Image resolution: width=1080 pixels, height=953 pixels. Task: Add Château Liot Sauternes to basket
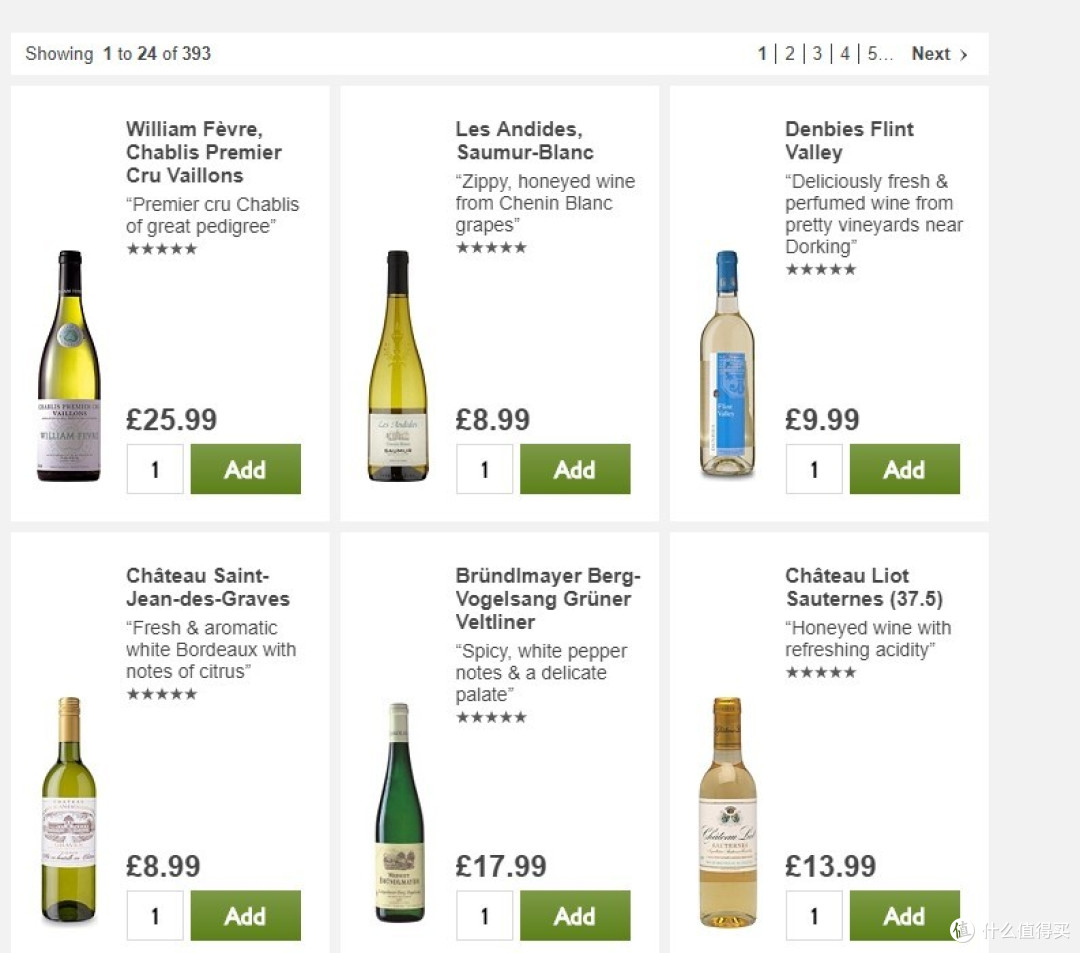pyautogui.click(x=904, y=915)
